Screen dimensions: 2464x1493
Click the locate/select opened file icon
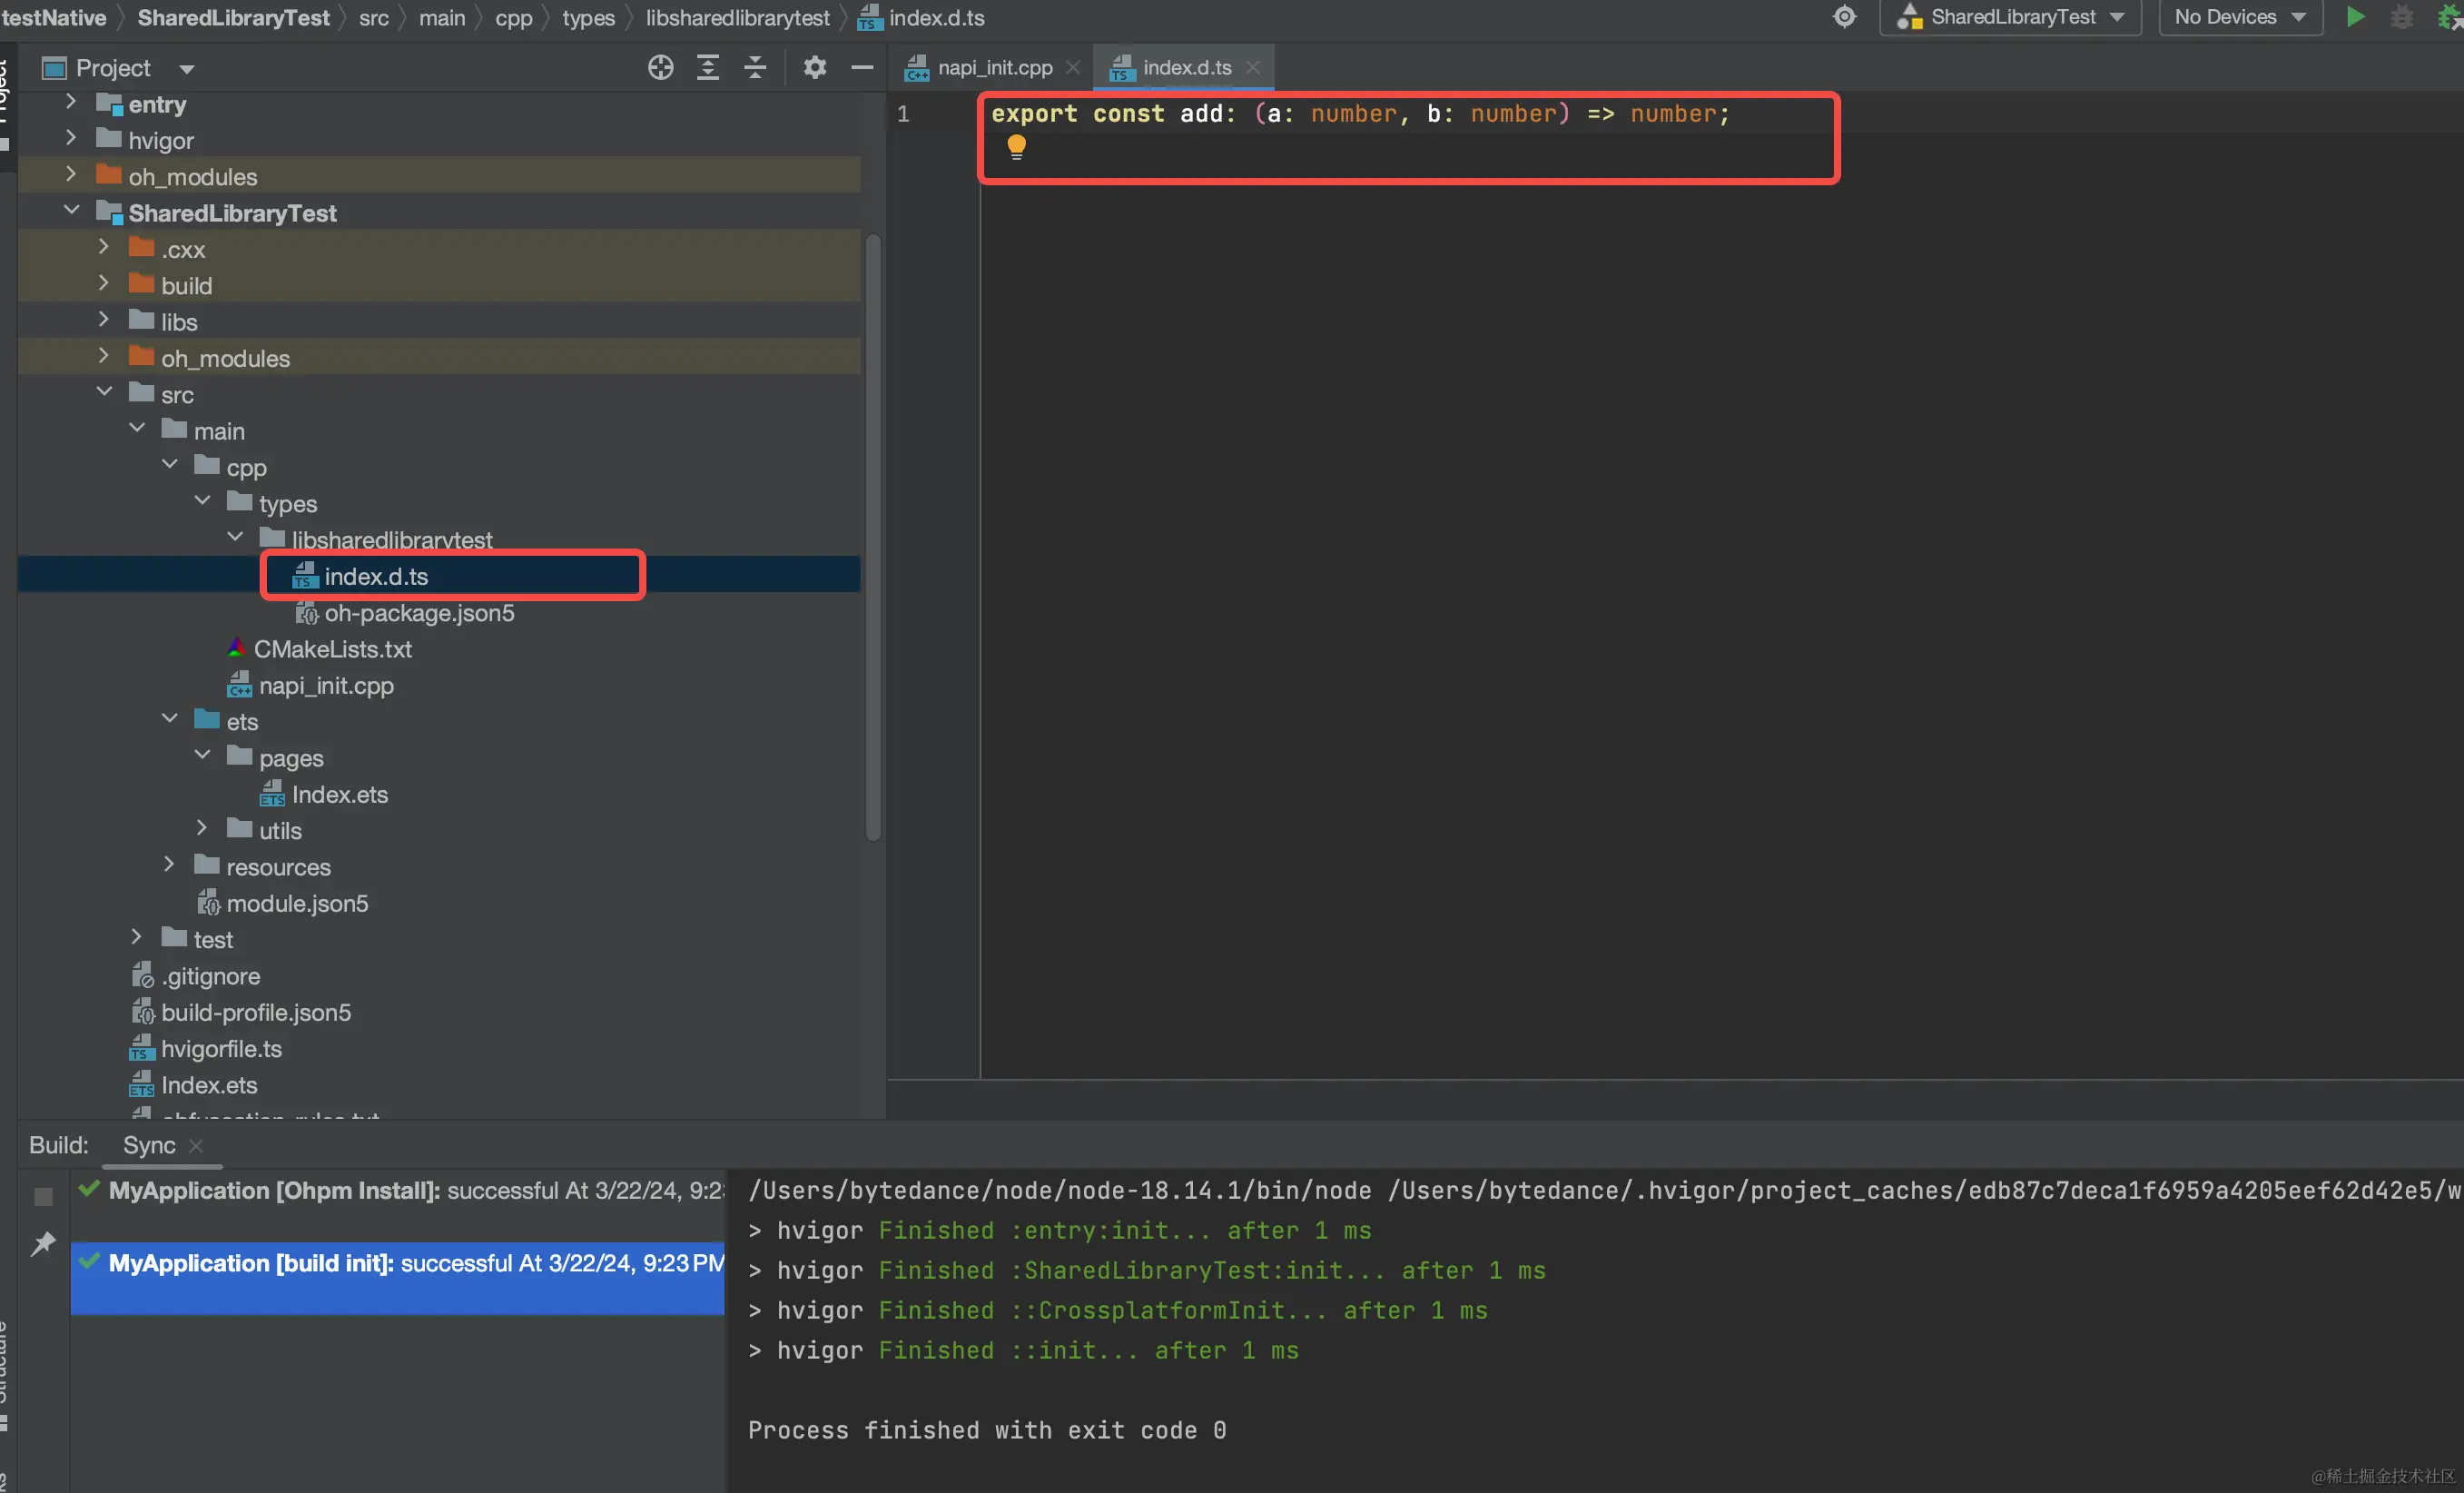click(x=660, y=68)
